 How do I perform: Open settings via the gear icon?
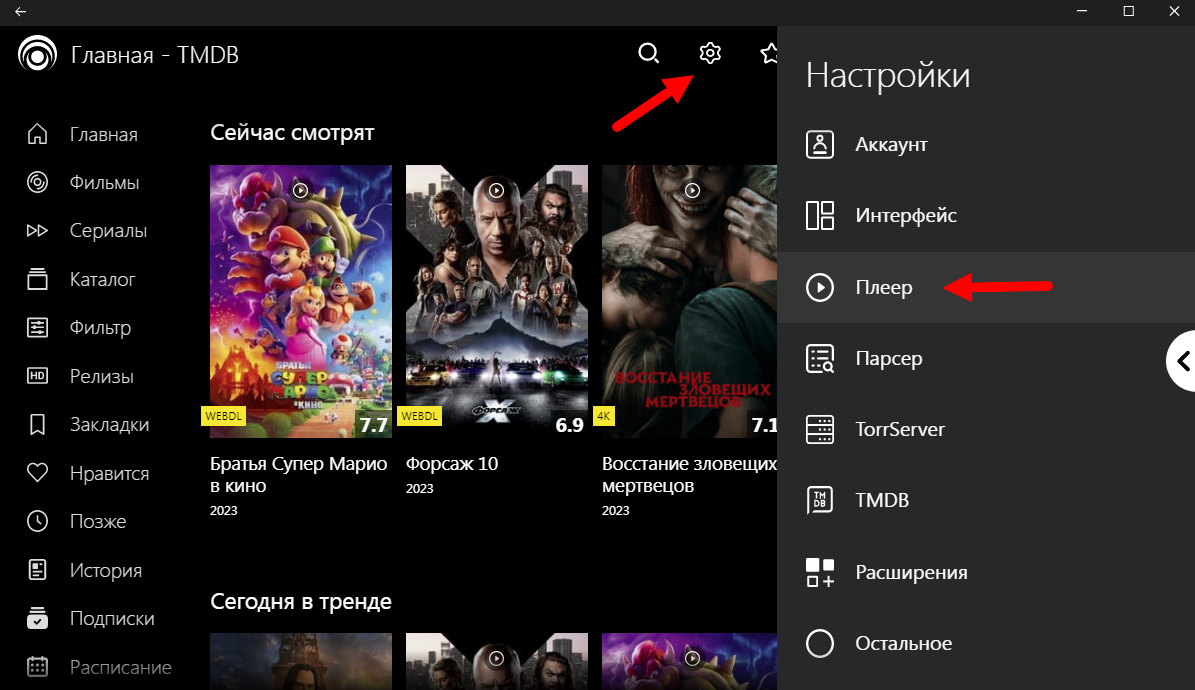pyautogui.click(x=710, y=53)
